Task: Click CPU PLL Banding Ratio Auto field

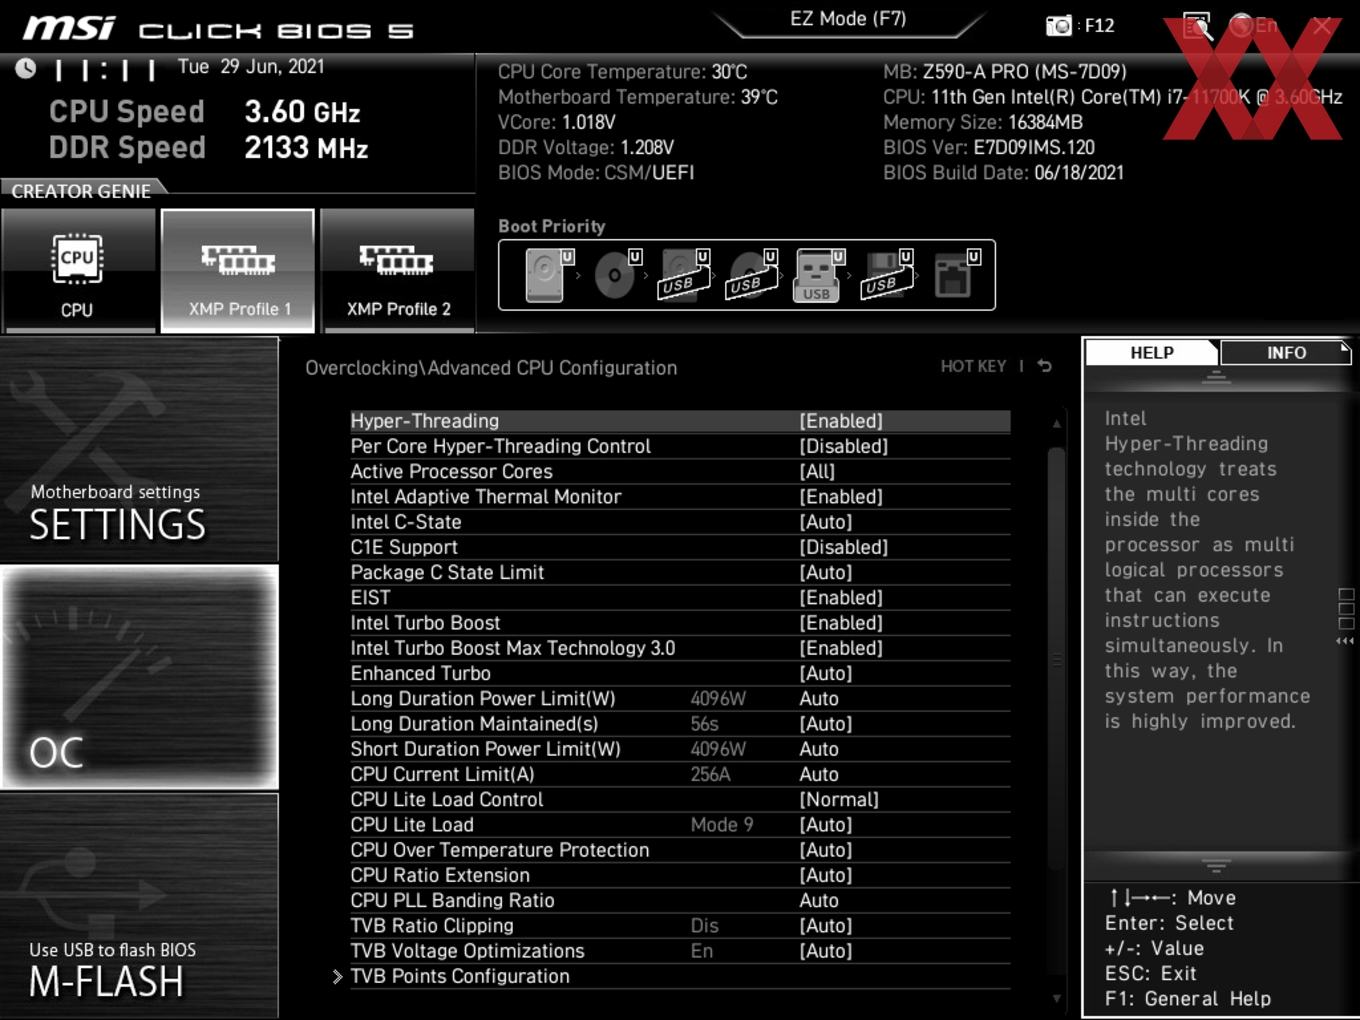Action: 819,900
